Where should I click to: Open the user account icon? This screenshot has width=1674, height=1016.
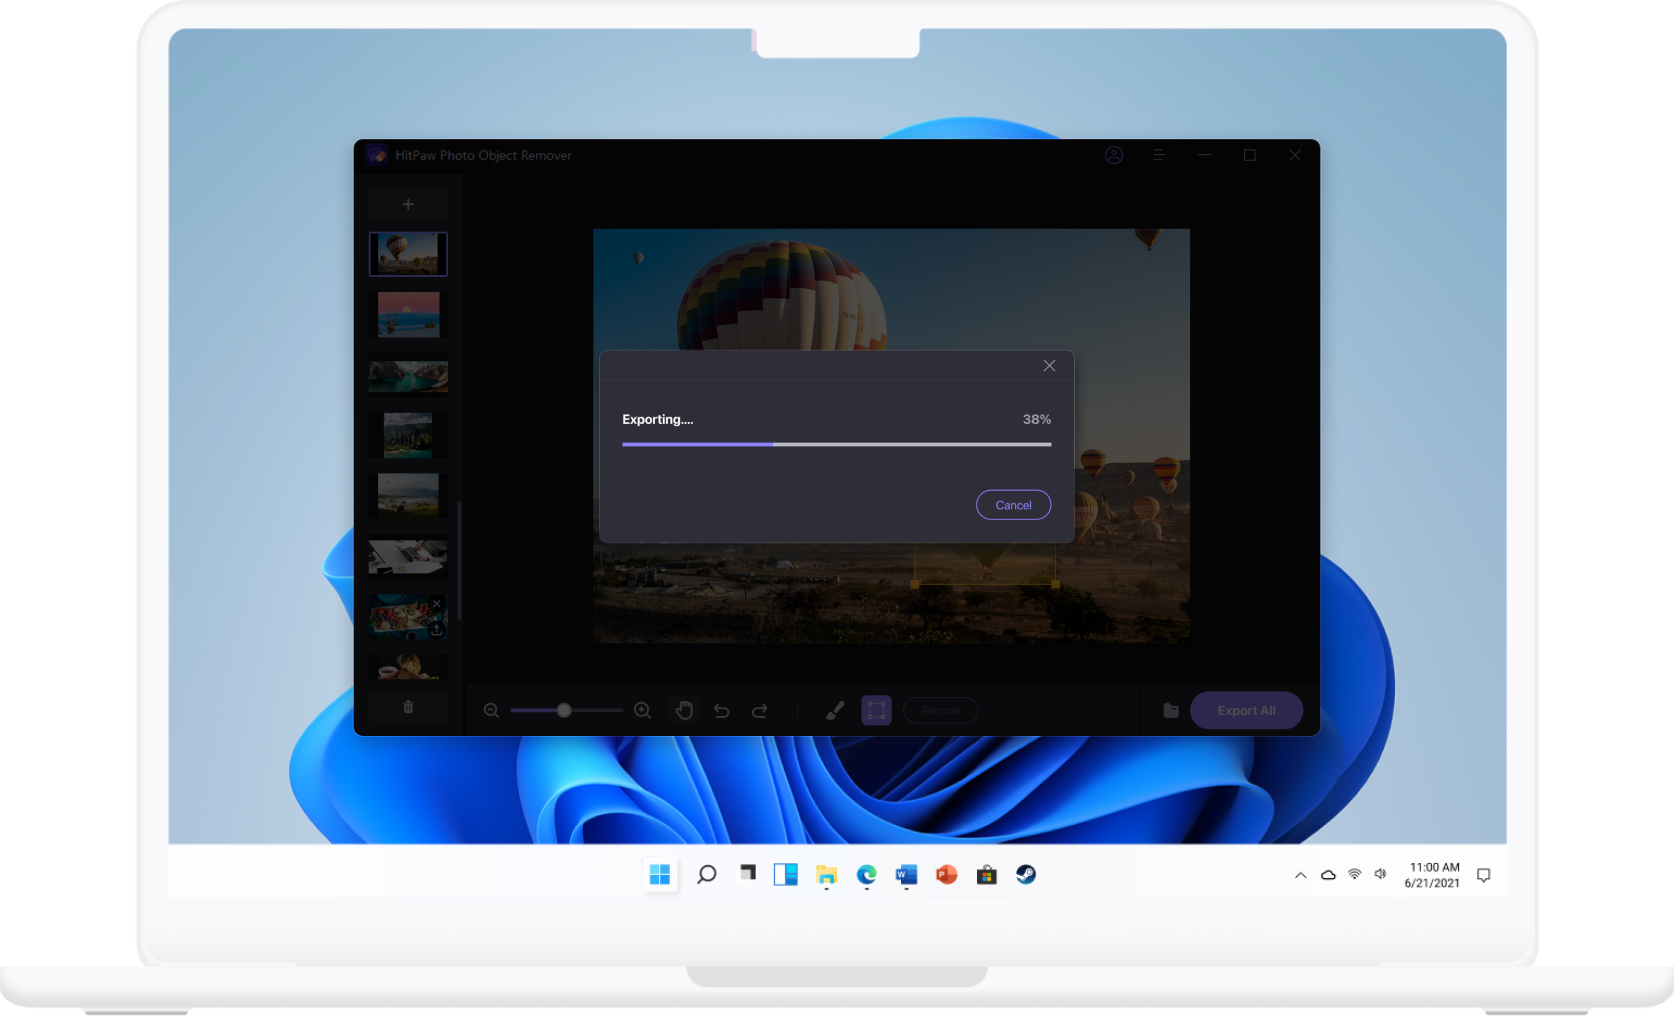(1114, 155)
